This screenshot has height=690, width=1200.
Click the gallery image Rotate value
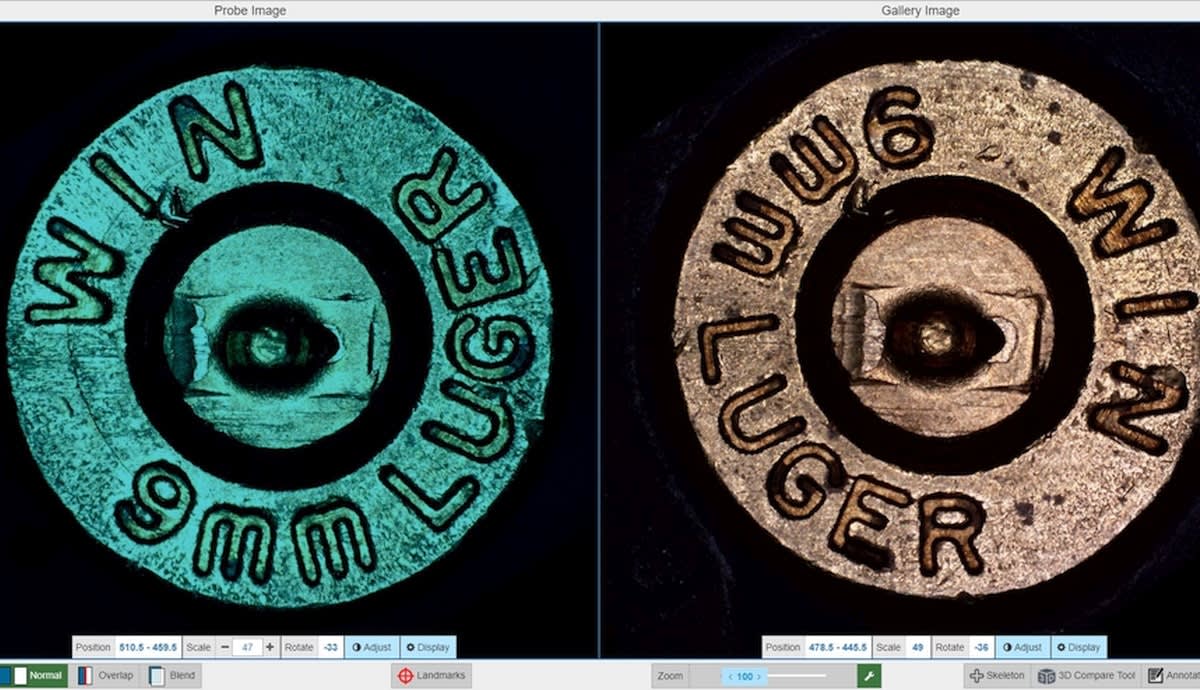tap(981, 647)
